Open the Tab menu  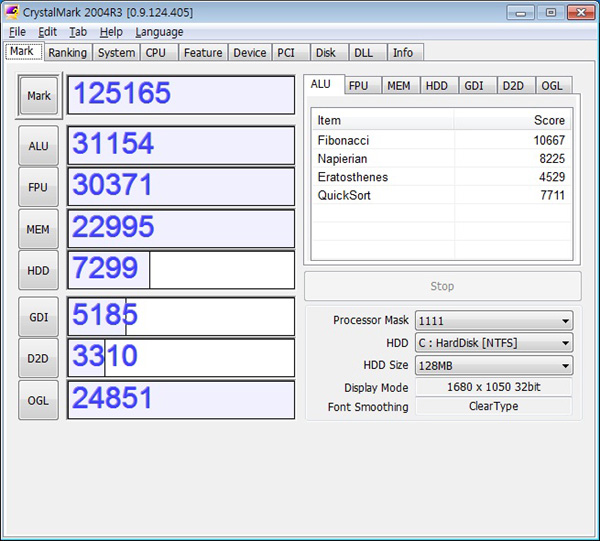coord(78,32)
